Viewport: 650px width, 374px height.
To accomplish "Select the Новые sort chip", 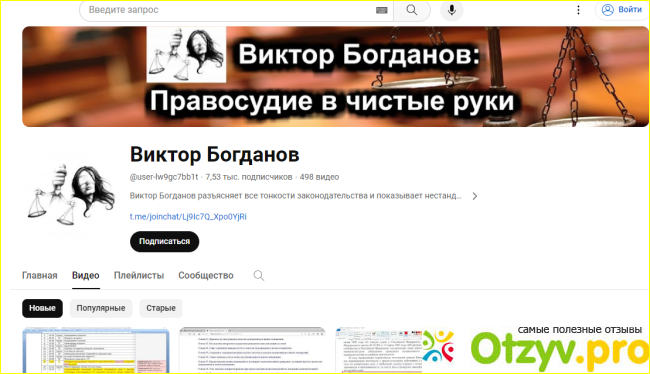I will coord(42,308).
